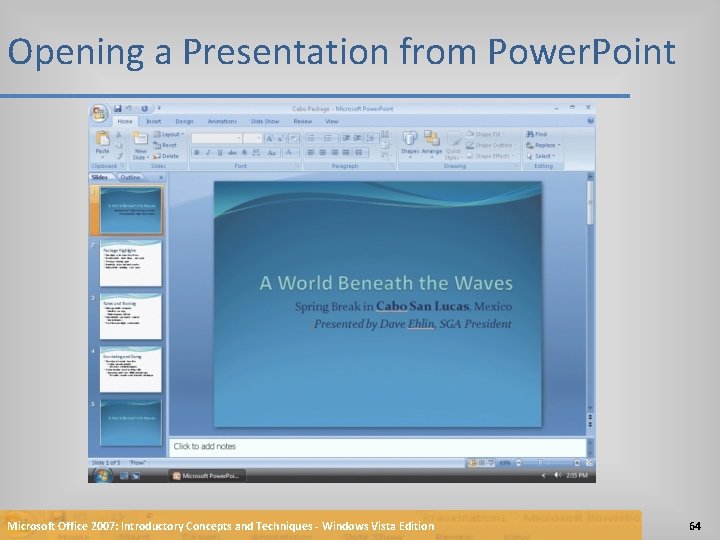The image size is (720, 540).
Task: Select slide 5 thumbnail
Action: coord(131,422)
